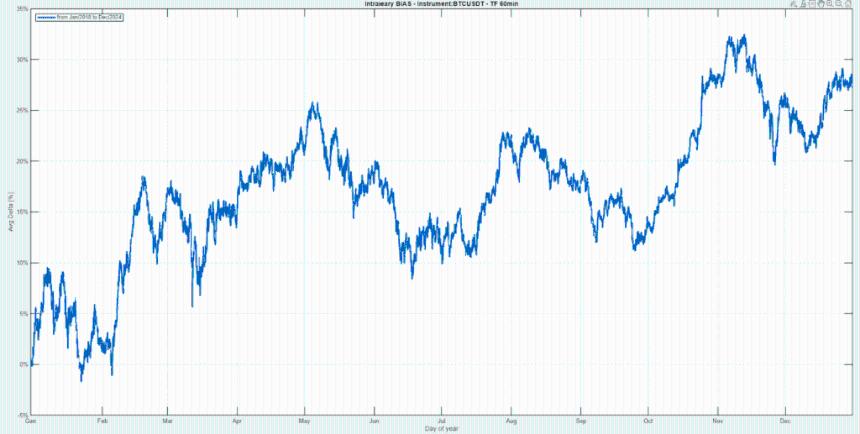Select the Pan hand tool
Screen dimensions: 860x434
tap(820, 4)
